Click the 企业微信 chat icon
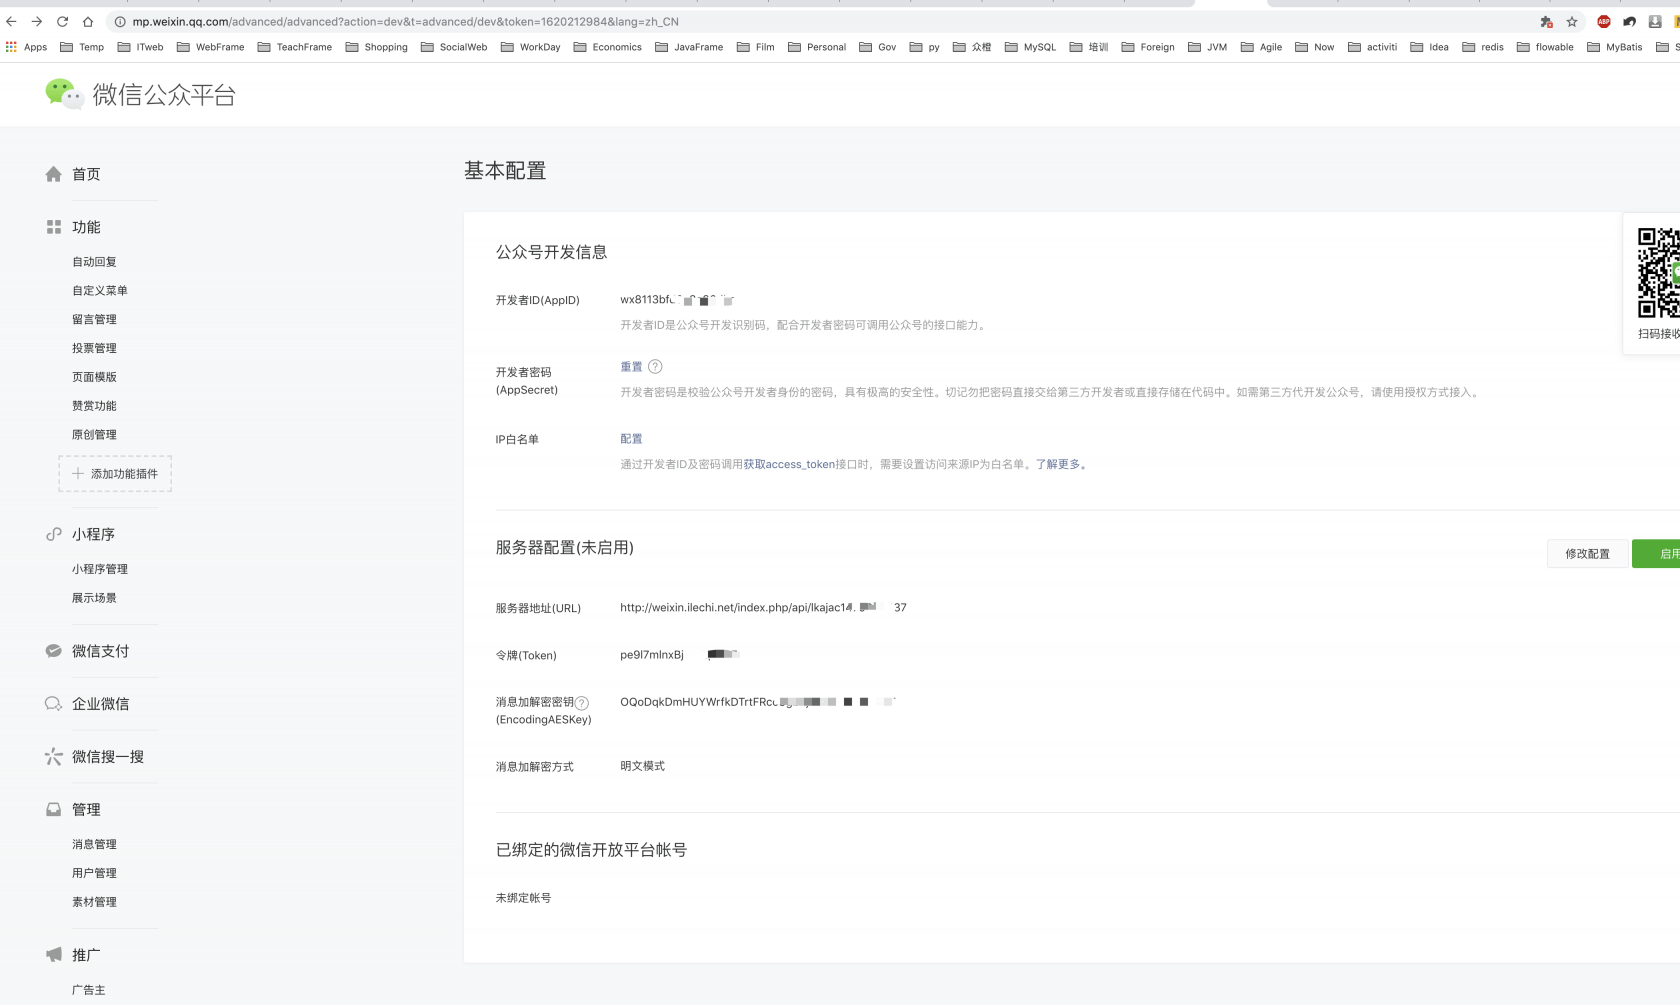Viewport: 1680px width, 1005px height. click(54, 704)
